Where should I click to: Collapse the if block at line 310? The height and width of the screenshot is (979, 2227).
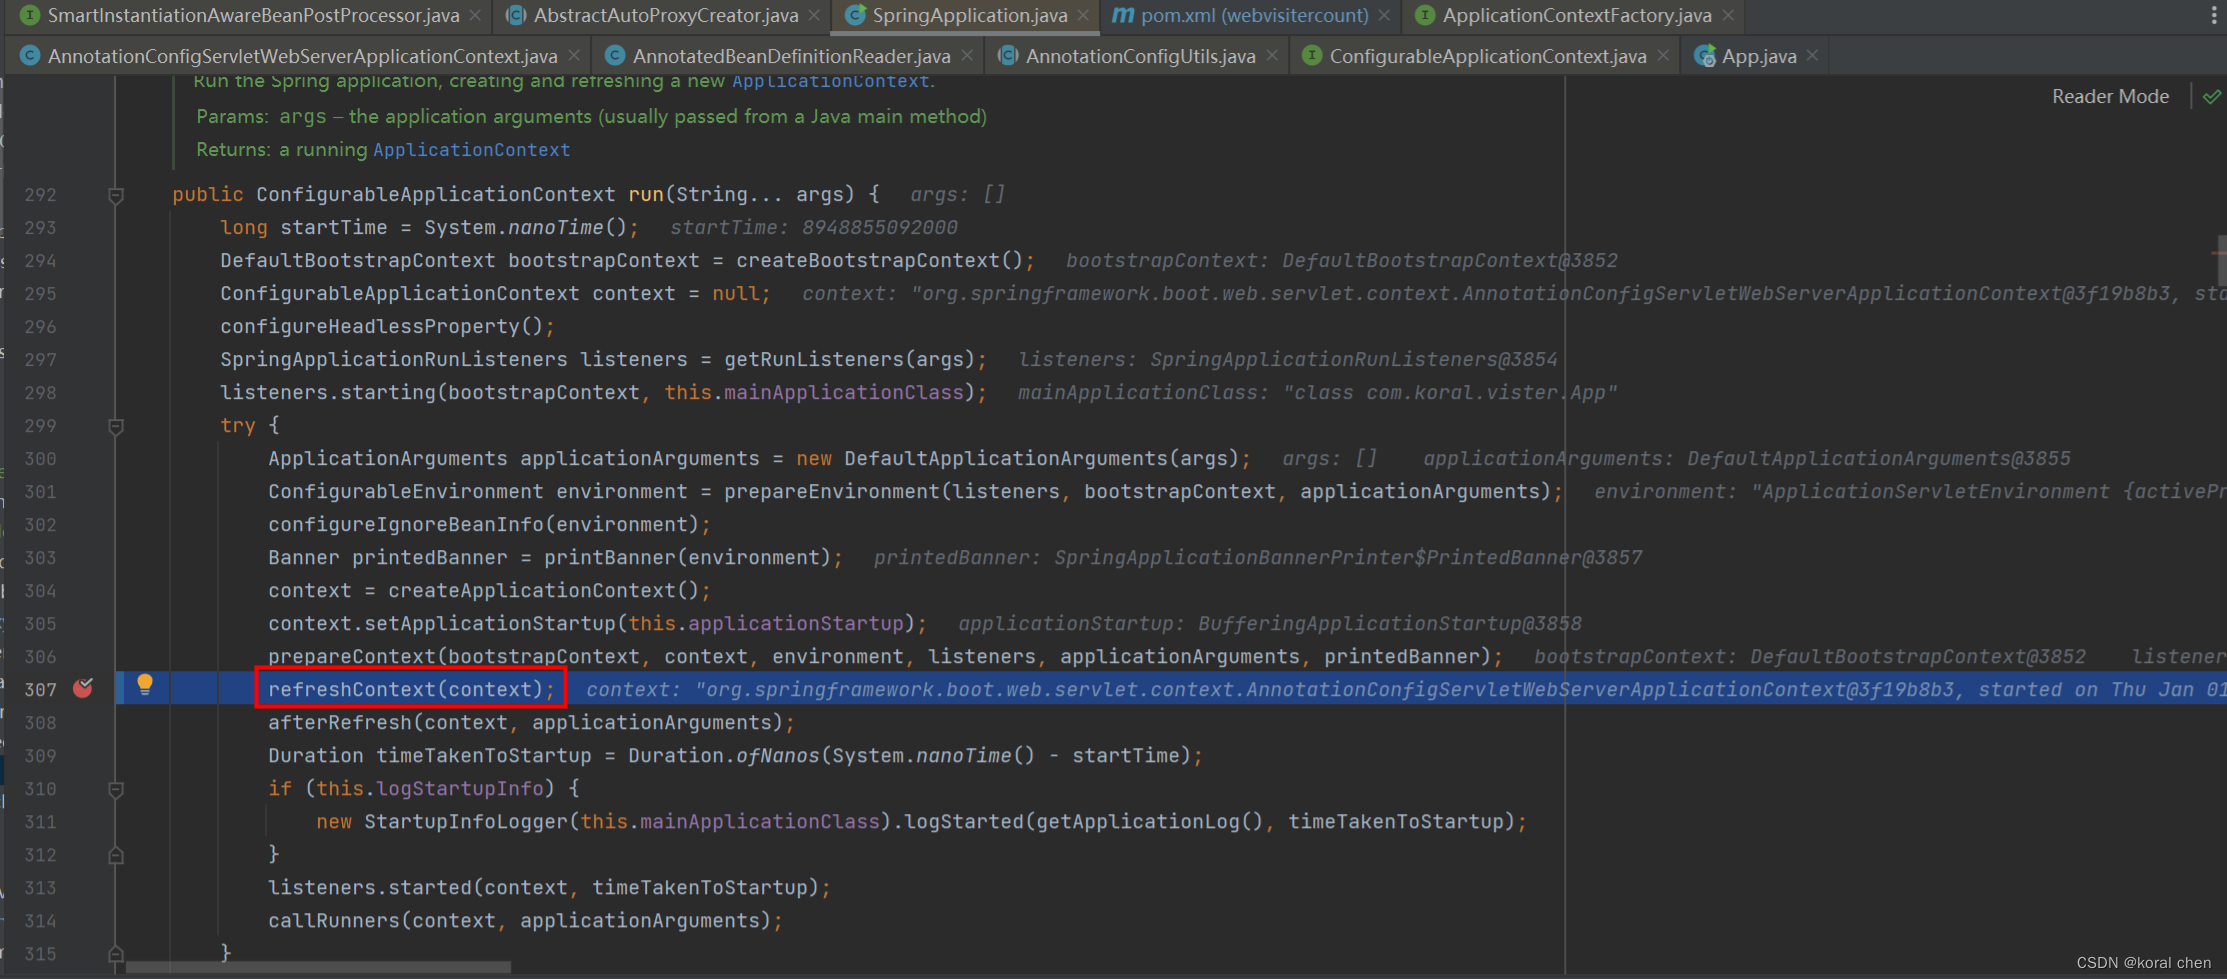[116, 790]
